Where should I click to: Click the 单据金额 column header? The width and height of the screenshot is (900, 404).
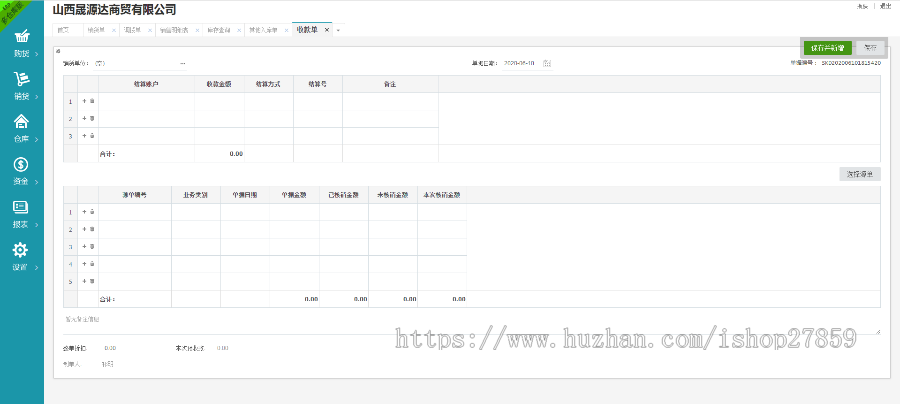pos(294,195)
